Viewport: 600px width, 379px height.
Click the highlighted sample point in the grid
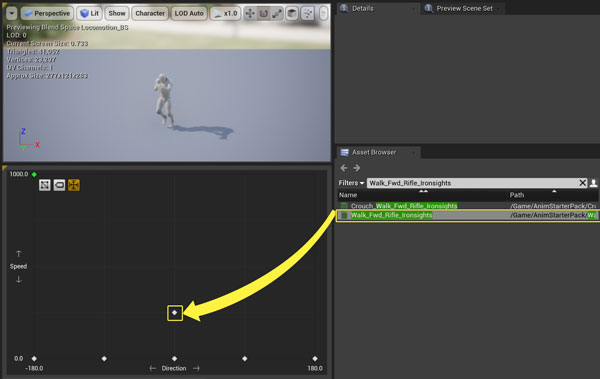(x=174, y=313)
